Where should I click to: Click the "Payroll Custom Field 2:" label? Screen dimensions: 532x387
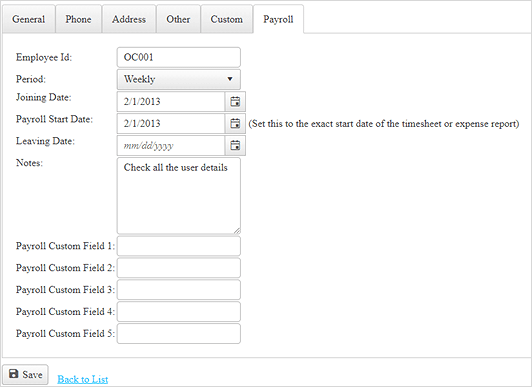point(65,268)
